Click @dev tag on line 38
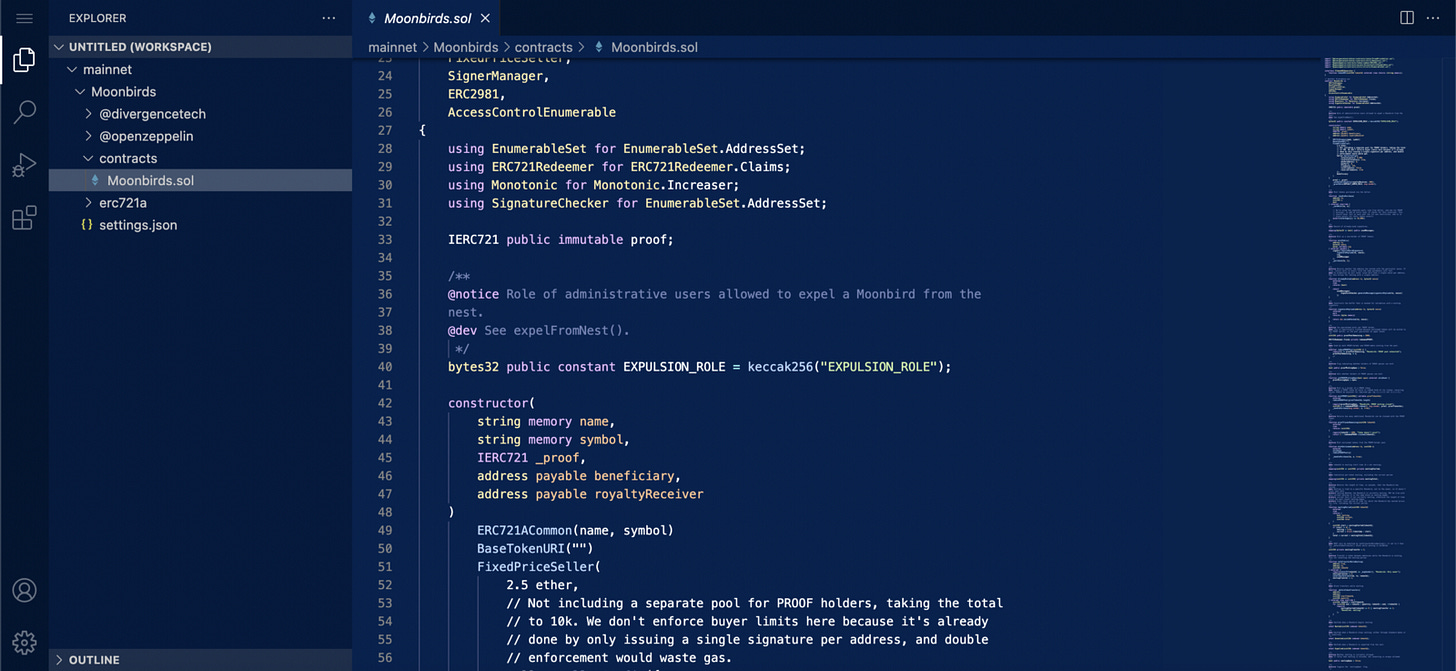Screen dimensions: 1456x671 click(x=462, y=330)
